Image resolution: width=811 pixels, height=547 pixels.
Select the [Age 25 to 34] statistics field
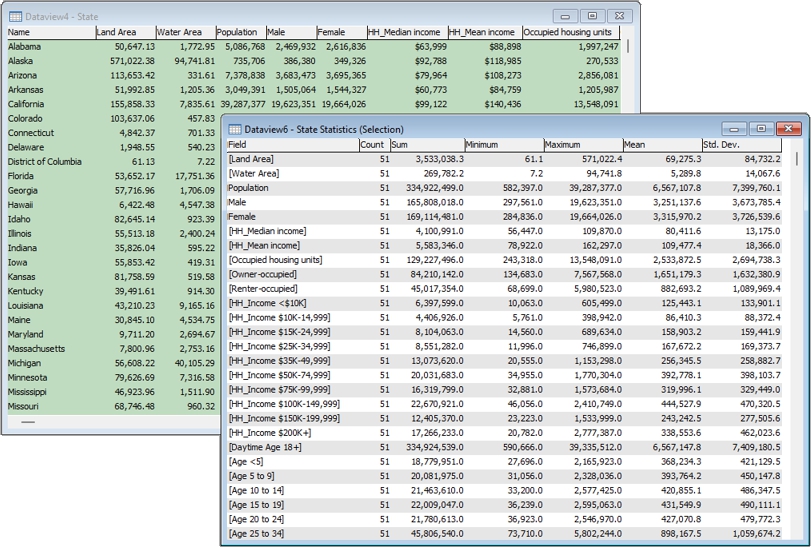(256, 534)
